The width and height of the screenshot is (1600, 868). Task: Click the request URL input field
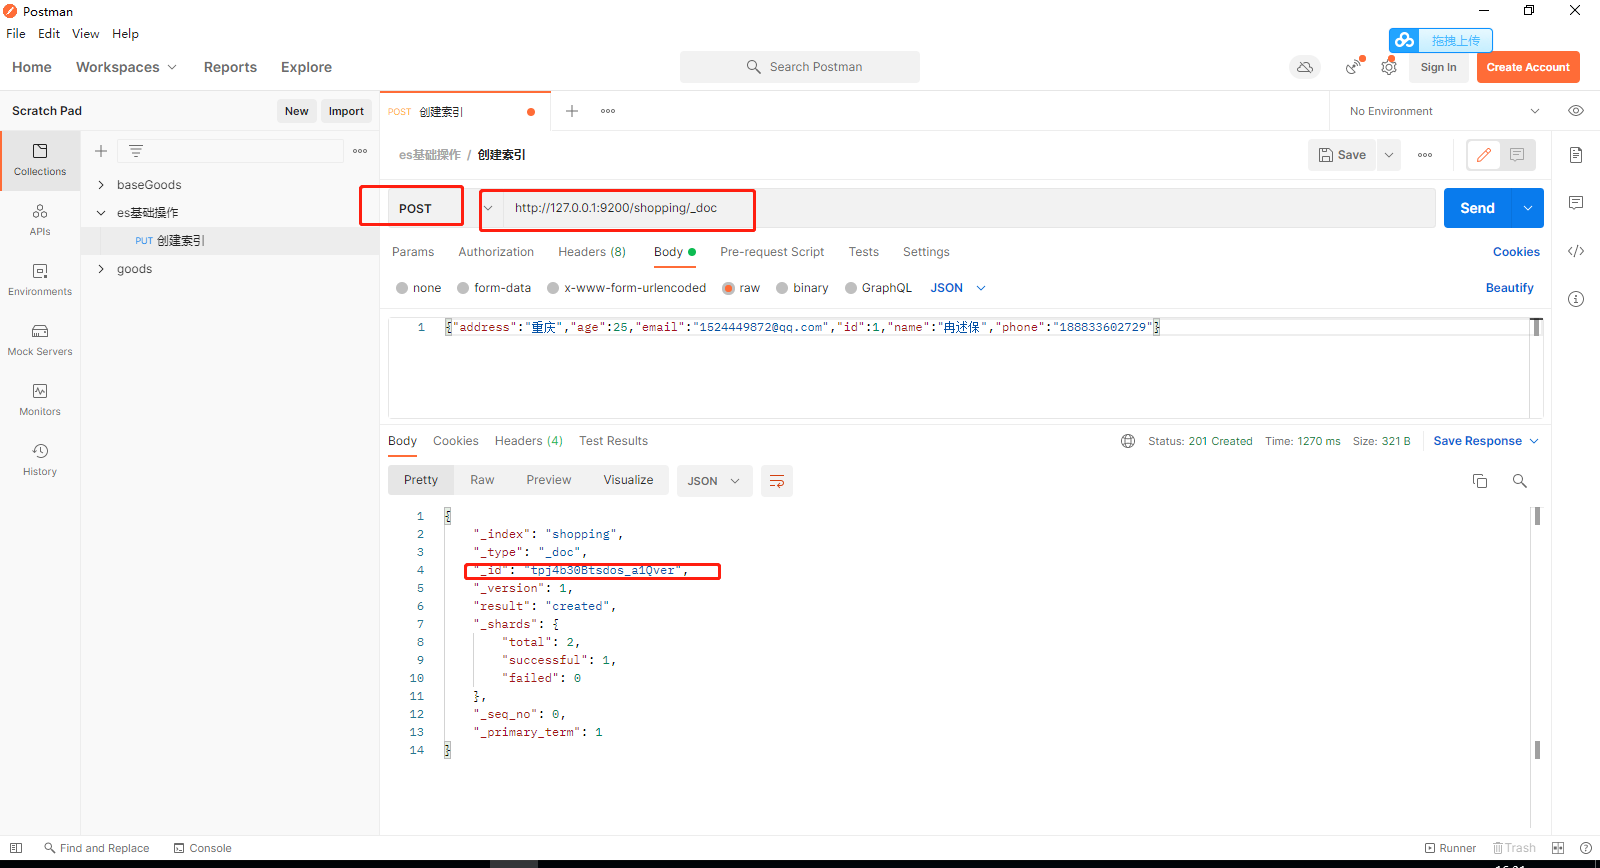coord(967,208)
